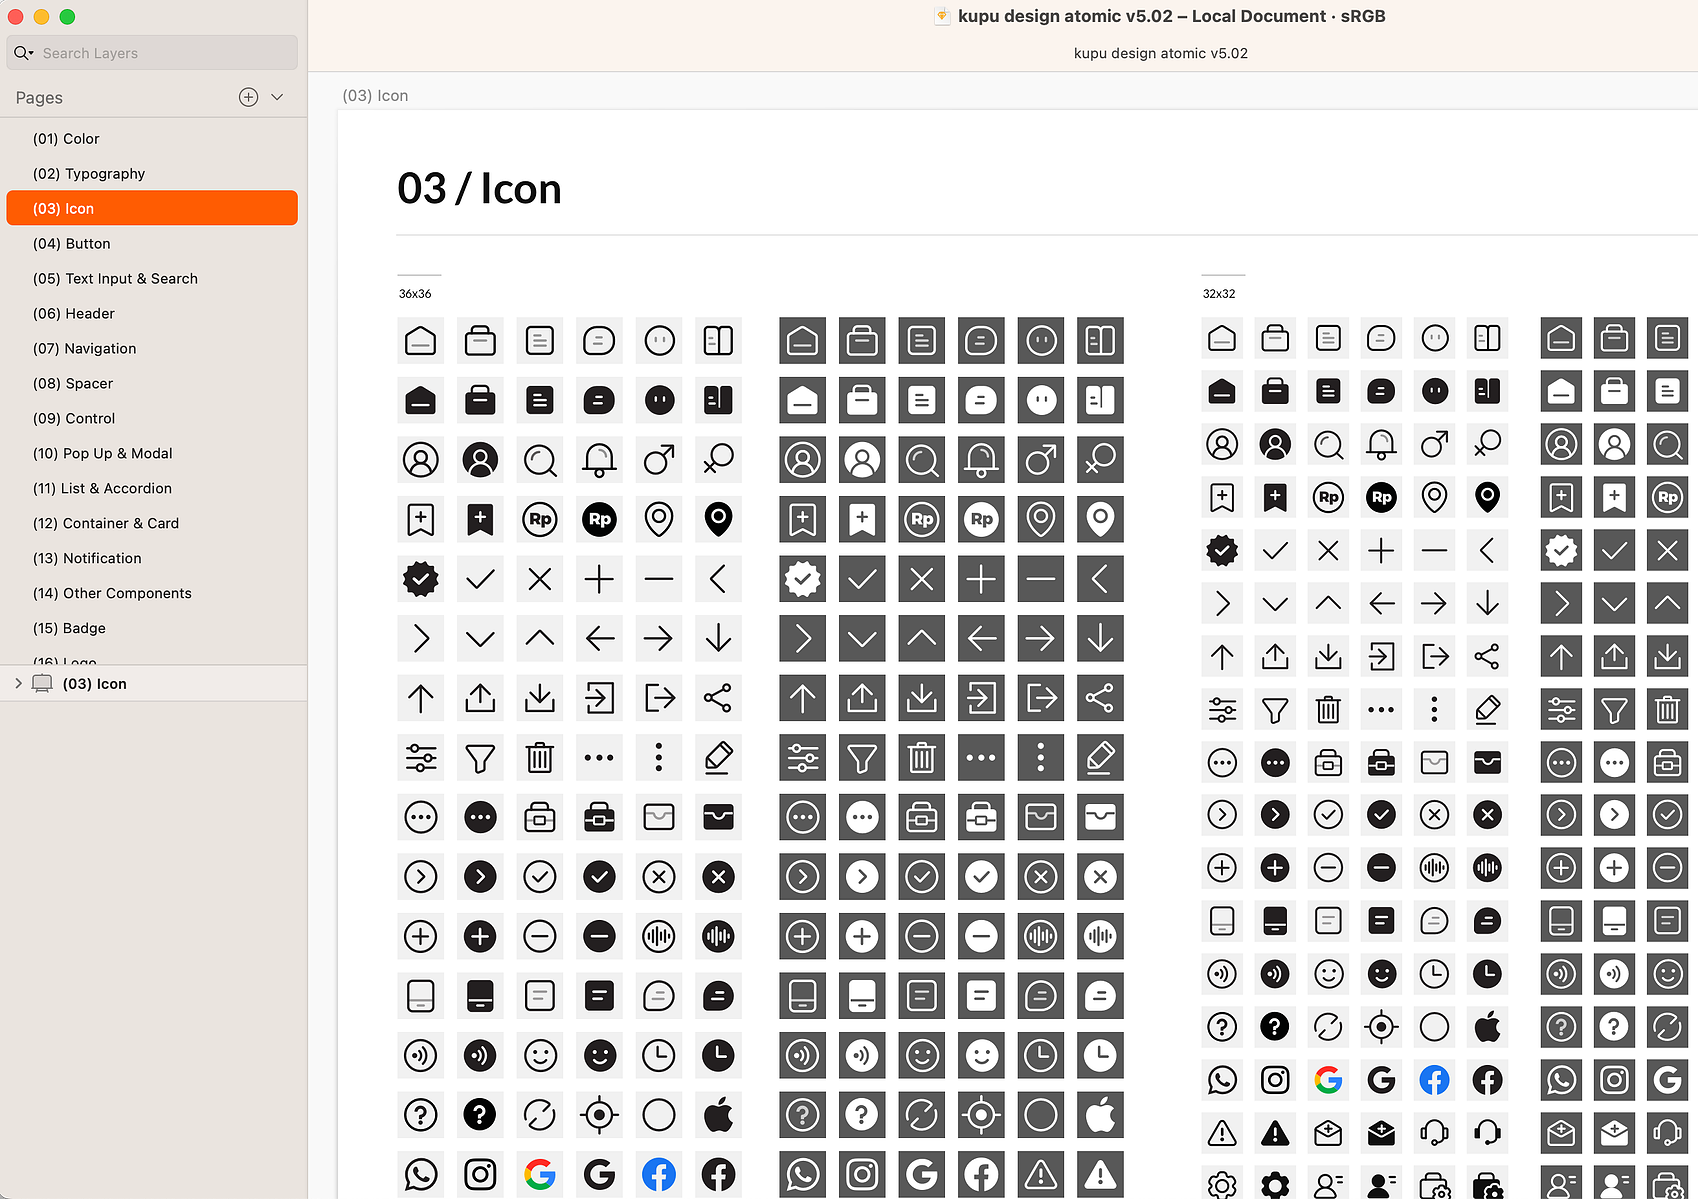Image resolution: width=1698 pixels, height=1199 pixels.
Task: Select crosshair target icon in 36x36 light set
Action: [599, 1114]
